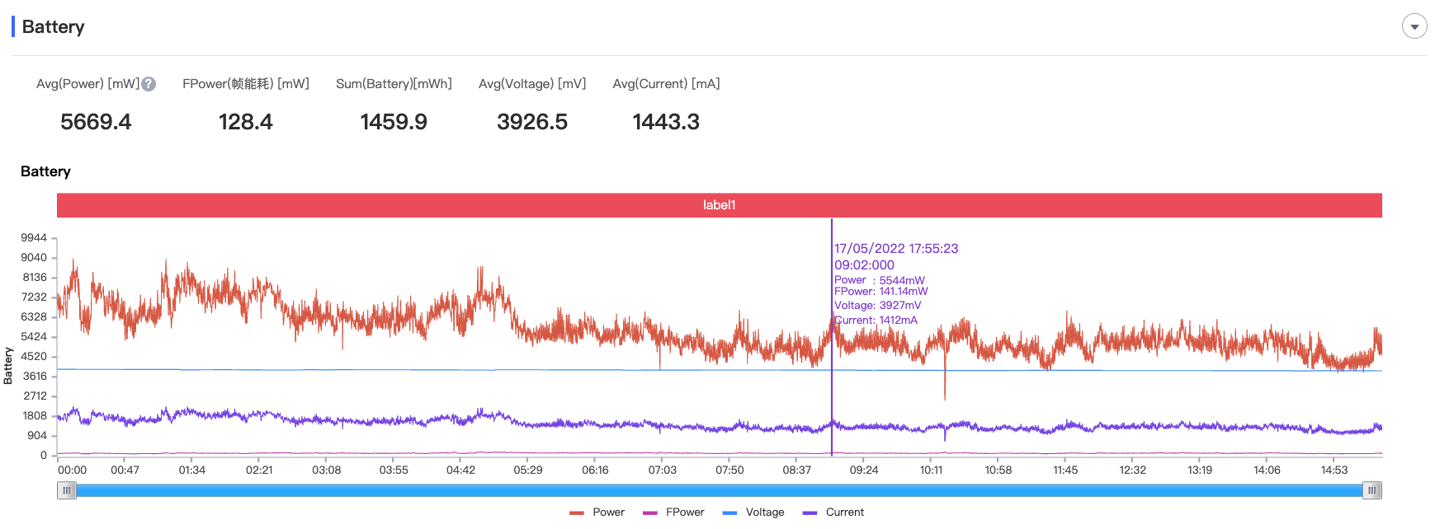Toggle the FPower series in the legend
The image size is (1440, 529).
click(x=673, y=512)
